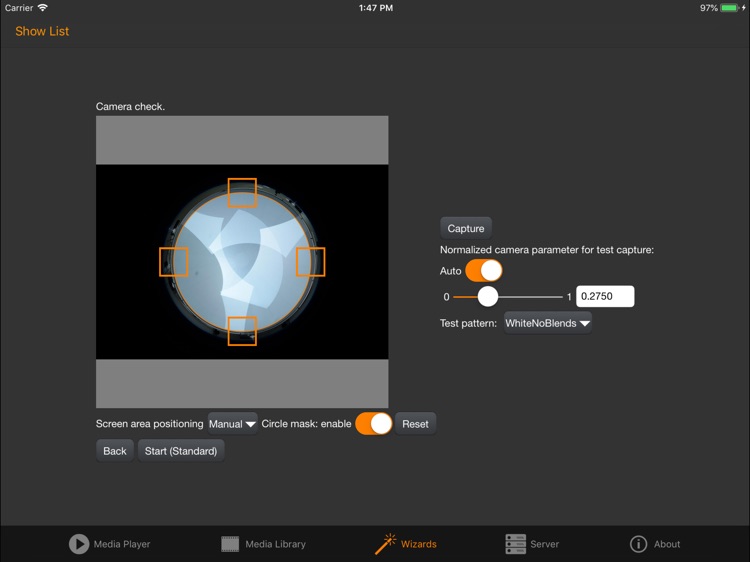Select the left orange mask handle
The image size is (750, 562).
[174, 262]
